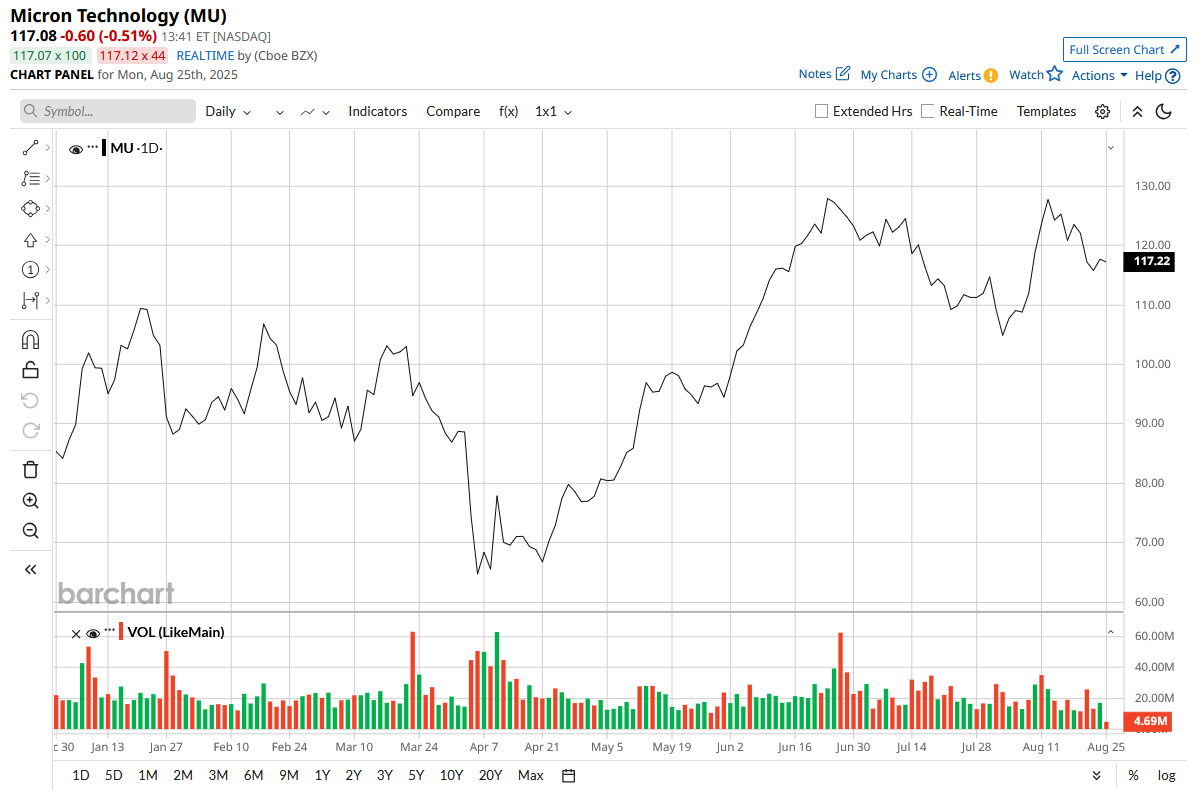Expand more scale options at bottom right
Screen dimensions: 1202x805
(x=1097, y=775)
